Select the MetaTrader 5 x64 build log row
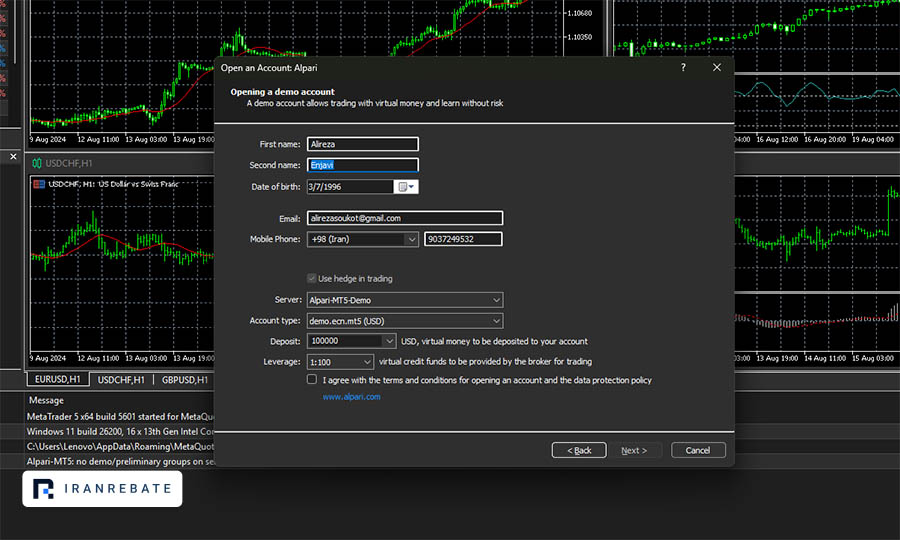 pyautogui.click(x=121, y=417)
